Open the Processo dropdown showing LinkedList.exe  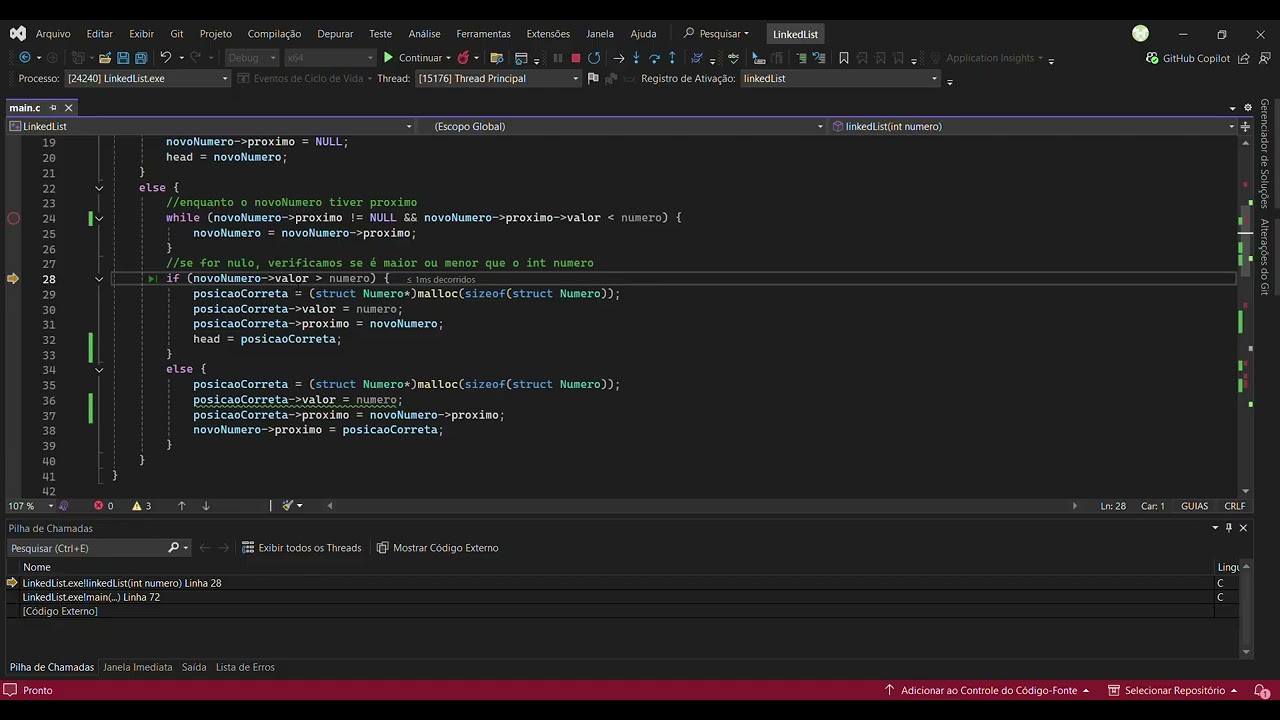coord(147,78)
